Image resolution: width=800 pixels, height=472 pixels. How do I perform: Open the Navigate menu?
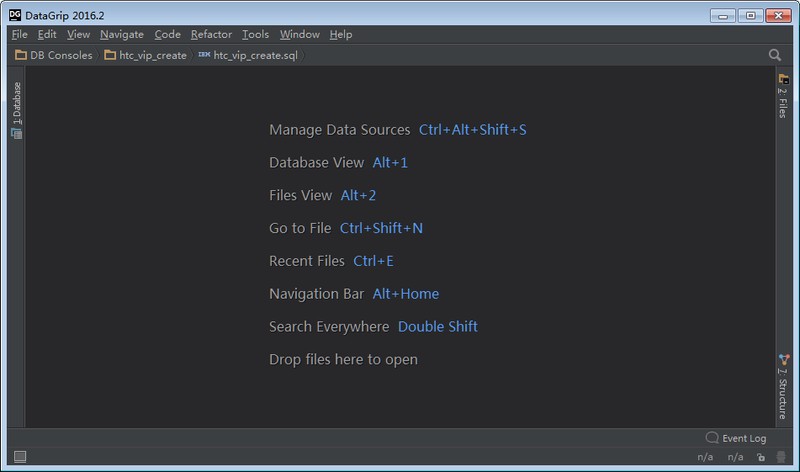[121, 34]
